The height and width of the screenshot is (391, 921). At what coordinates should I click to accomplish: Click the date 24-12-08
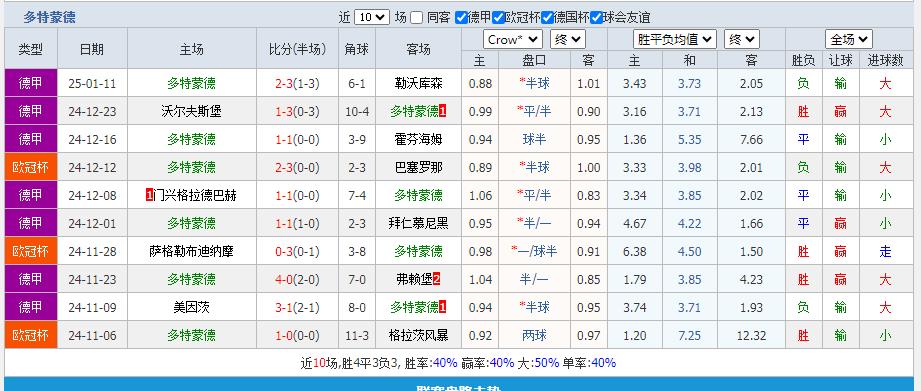pos(92,196)
